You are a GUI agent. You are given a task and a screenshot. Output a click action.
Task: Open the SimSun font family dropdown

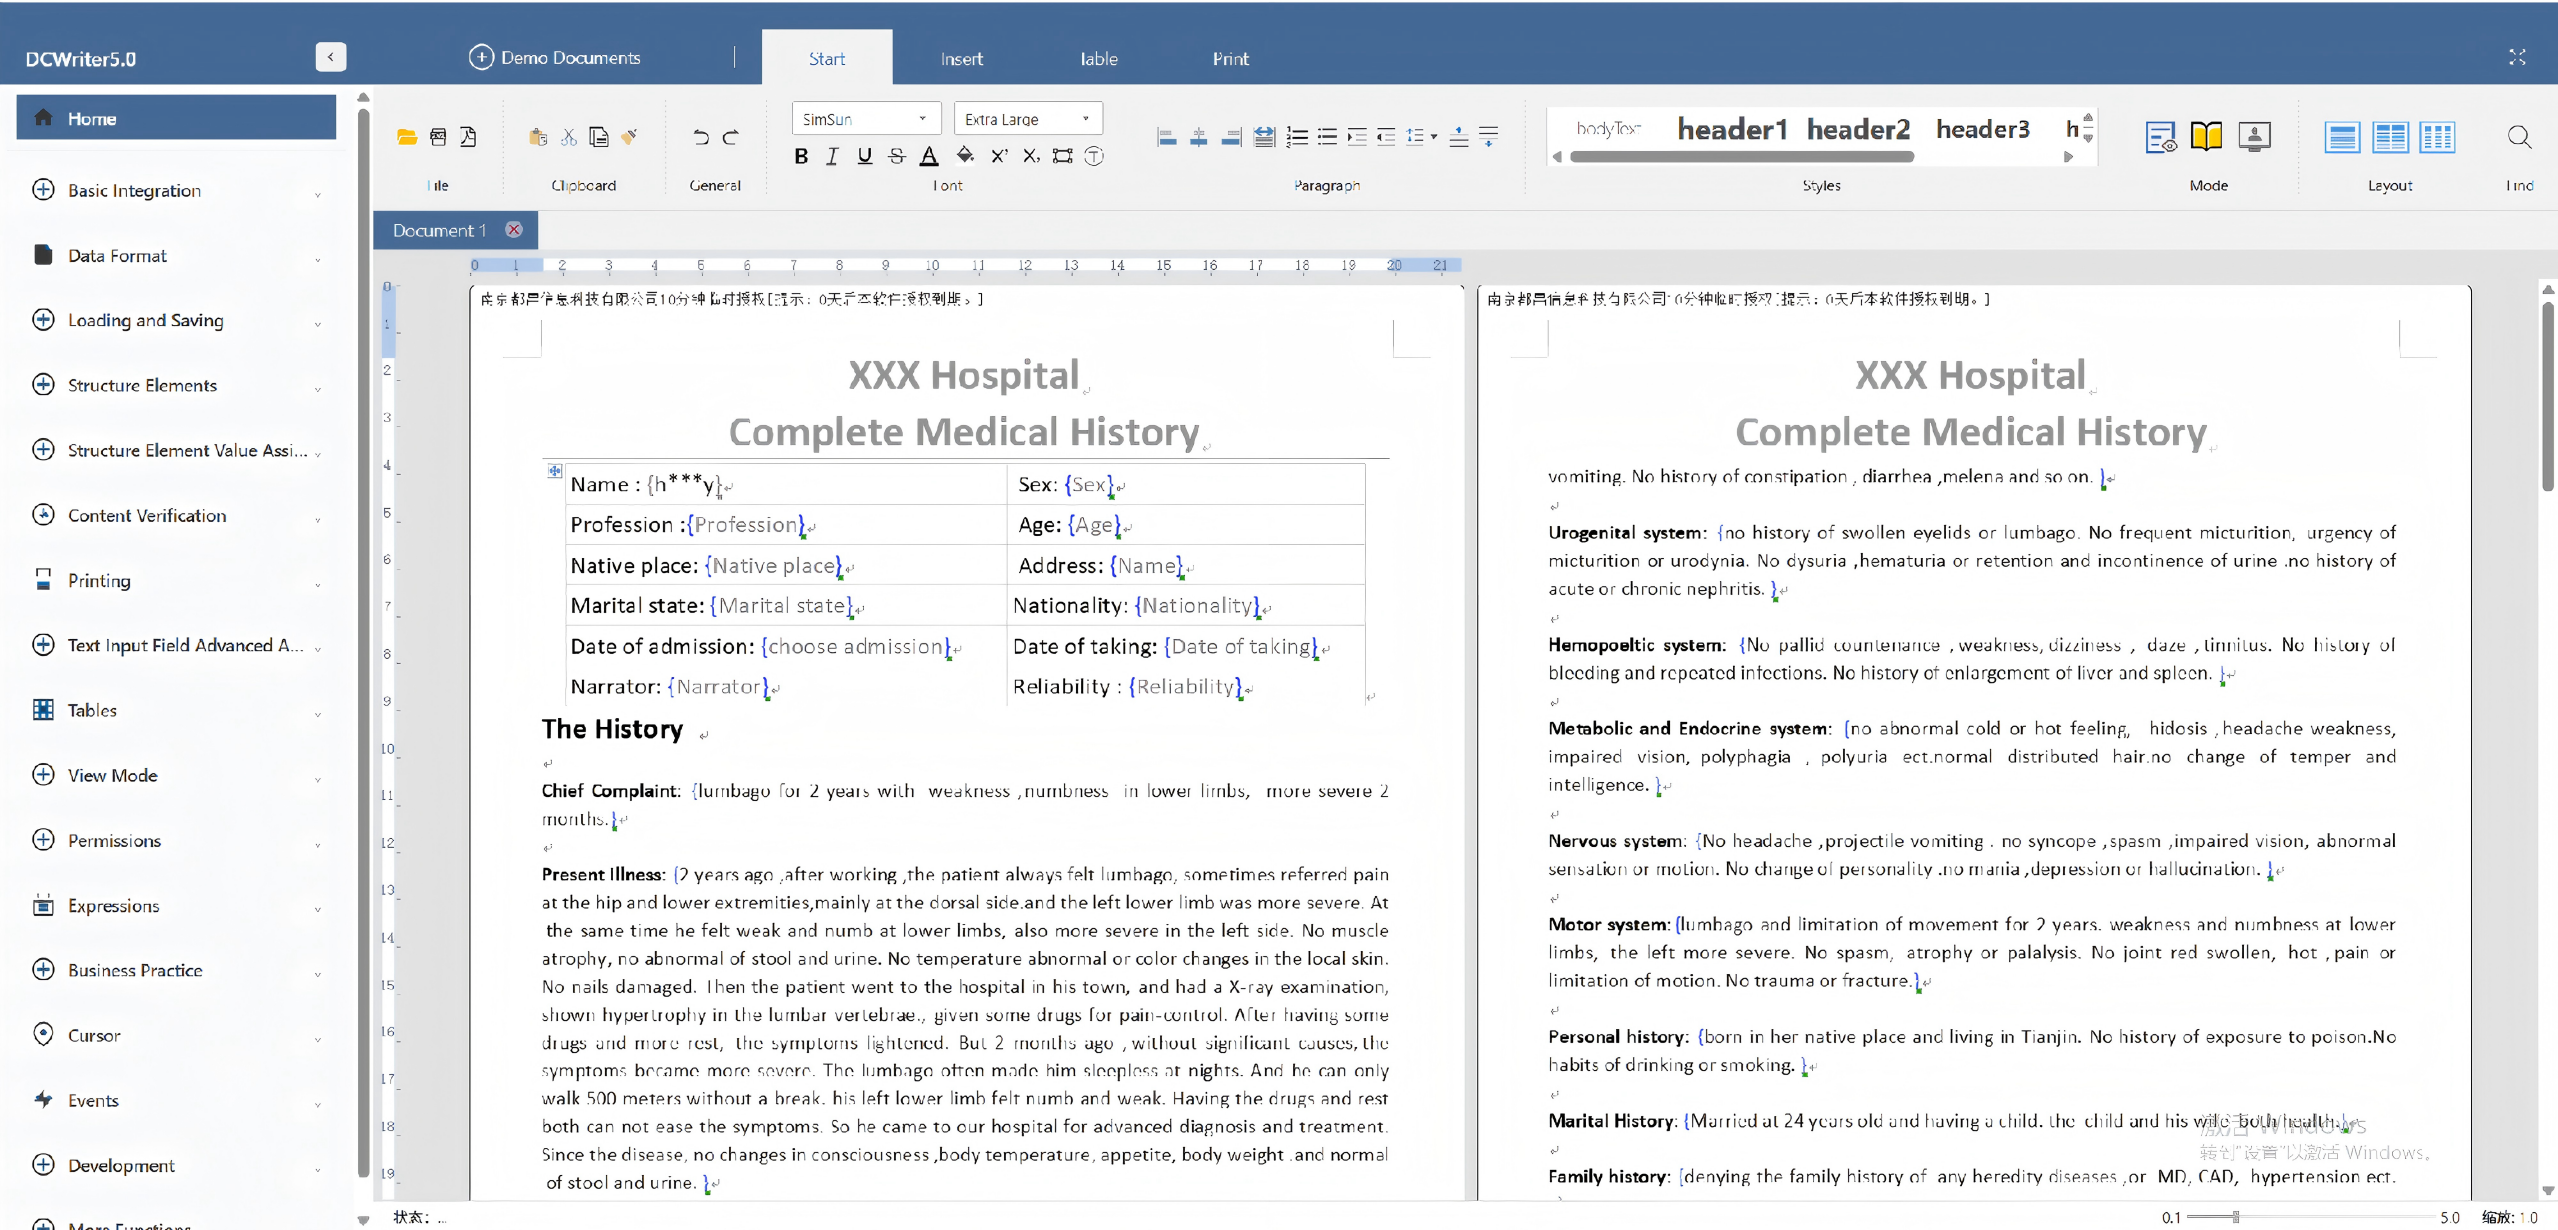(866, 119)
